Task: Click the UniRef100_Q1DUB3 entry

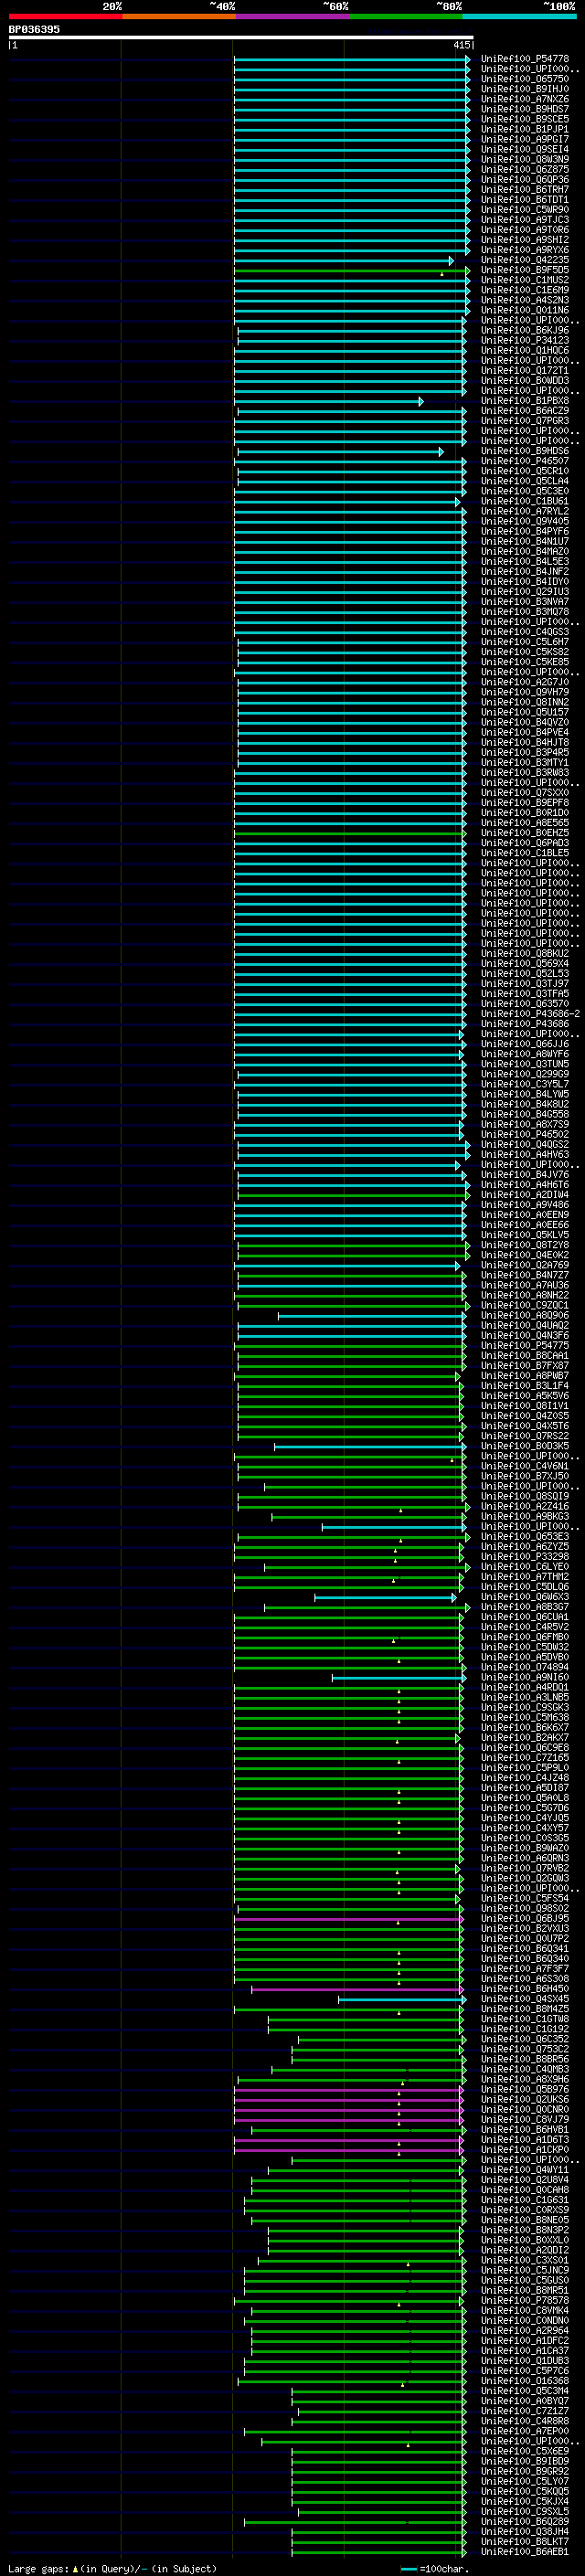Action: click(x=525, y=2361)
